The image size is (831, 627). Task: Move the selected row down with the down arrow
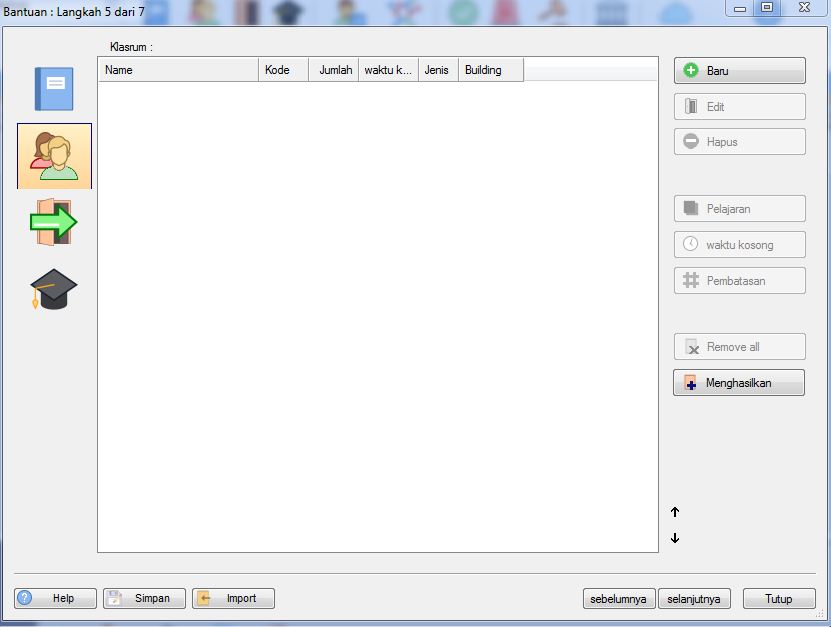tap(675, 538)
